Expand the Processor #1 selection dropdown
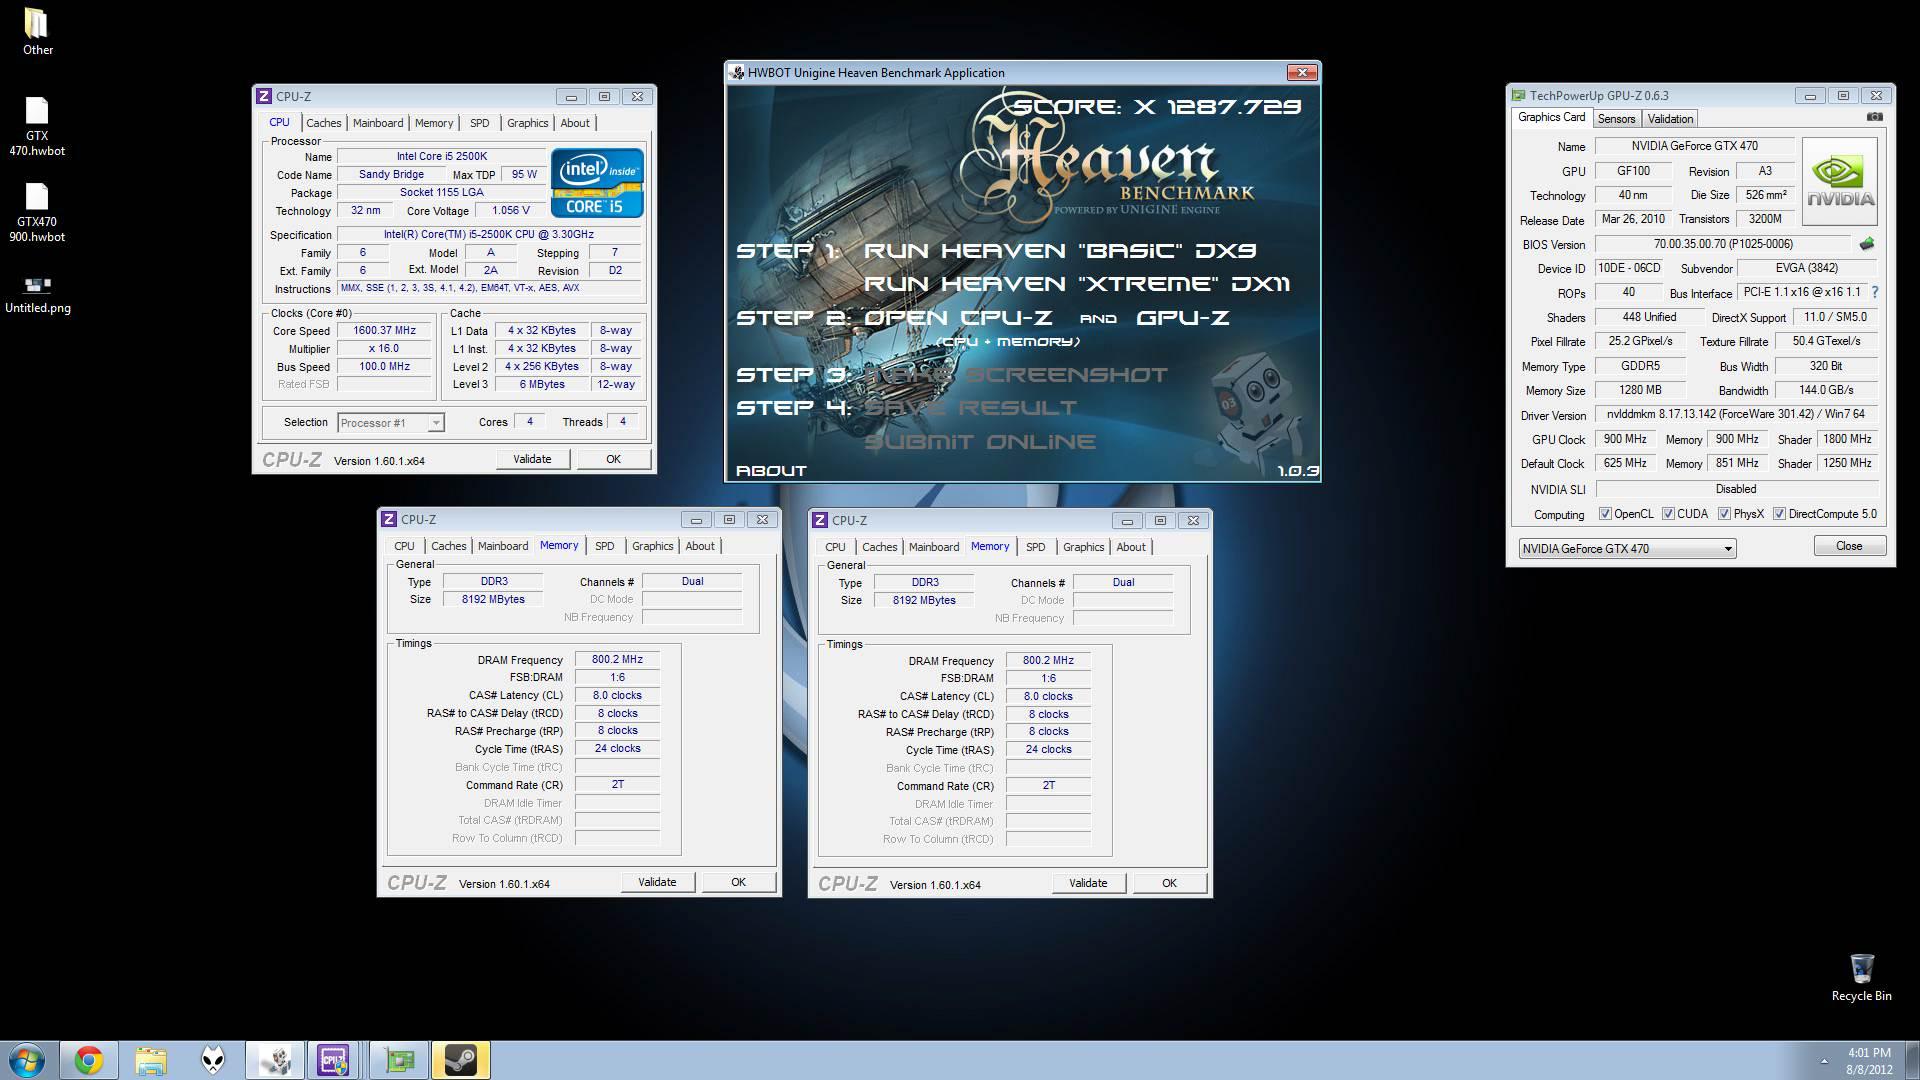The width and height of the screenshot is (1920, 1080). tap(435, 423)
